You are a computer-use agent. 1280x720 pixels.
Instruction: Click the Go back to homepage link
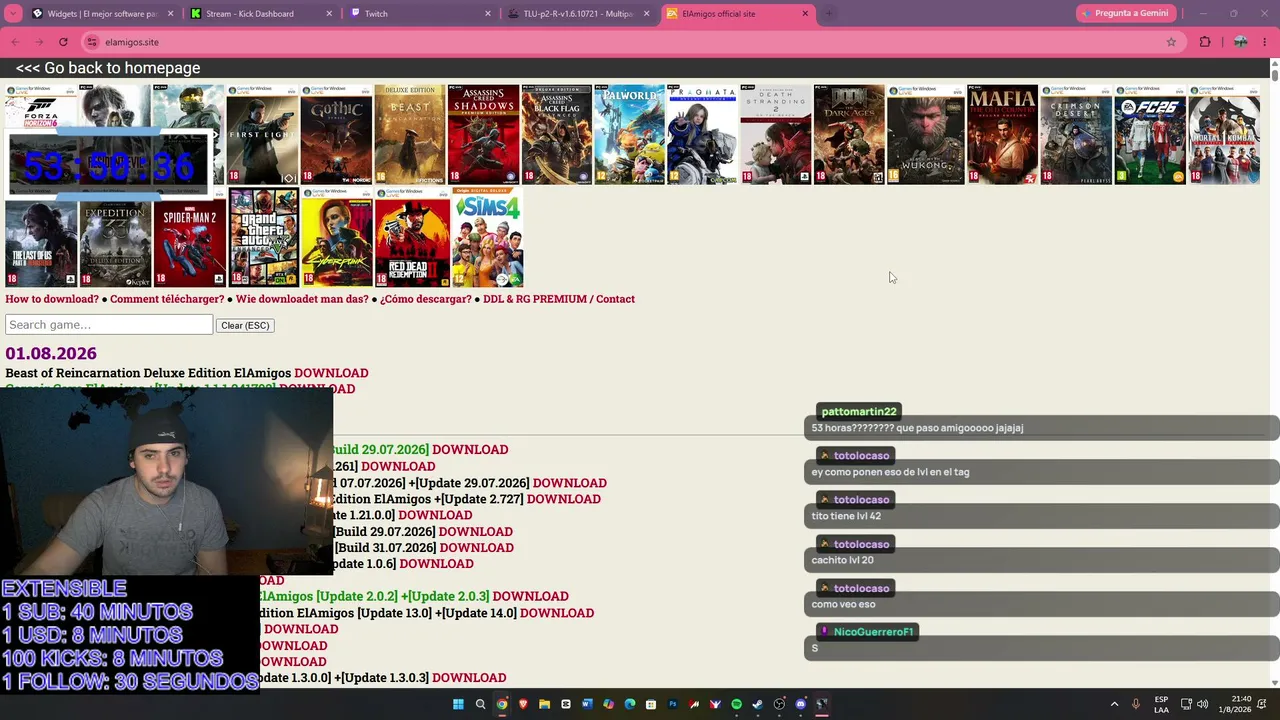click(108, 68)
